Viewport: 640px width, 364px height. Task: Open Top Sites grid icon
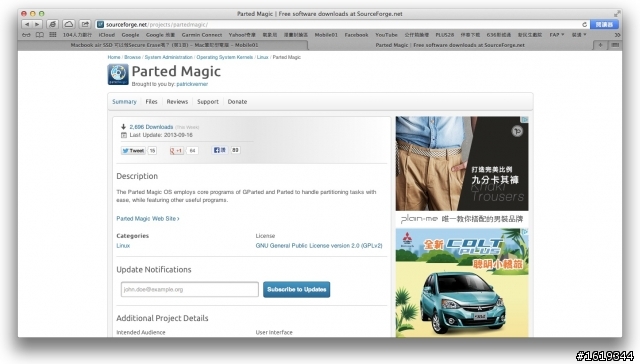coord(53,35)
